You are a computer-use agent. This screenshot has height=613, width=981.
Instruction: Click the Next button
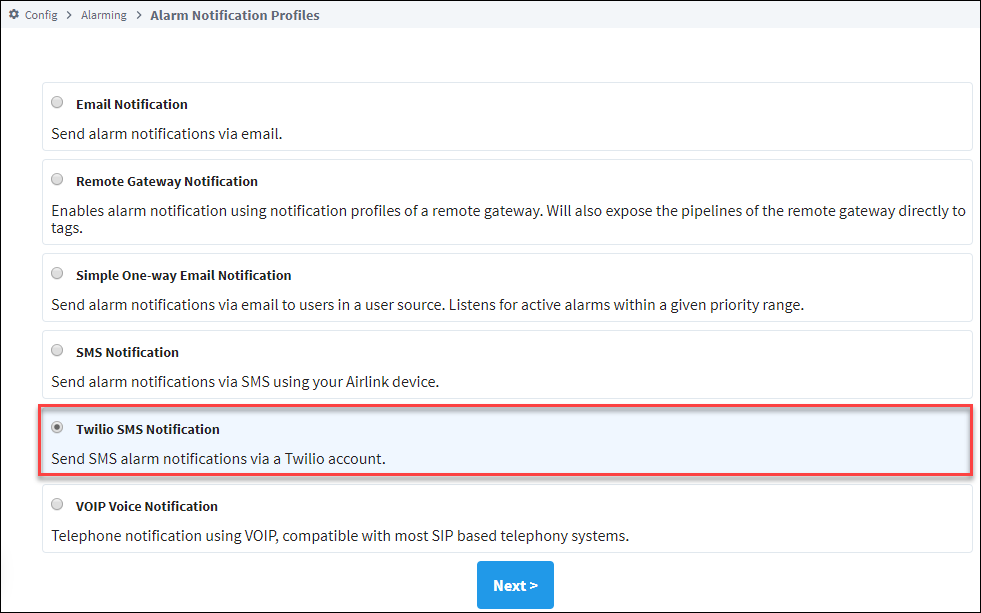[515, 585]
